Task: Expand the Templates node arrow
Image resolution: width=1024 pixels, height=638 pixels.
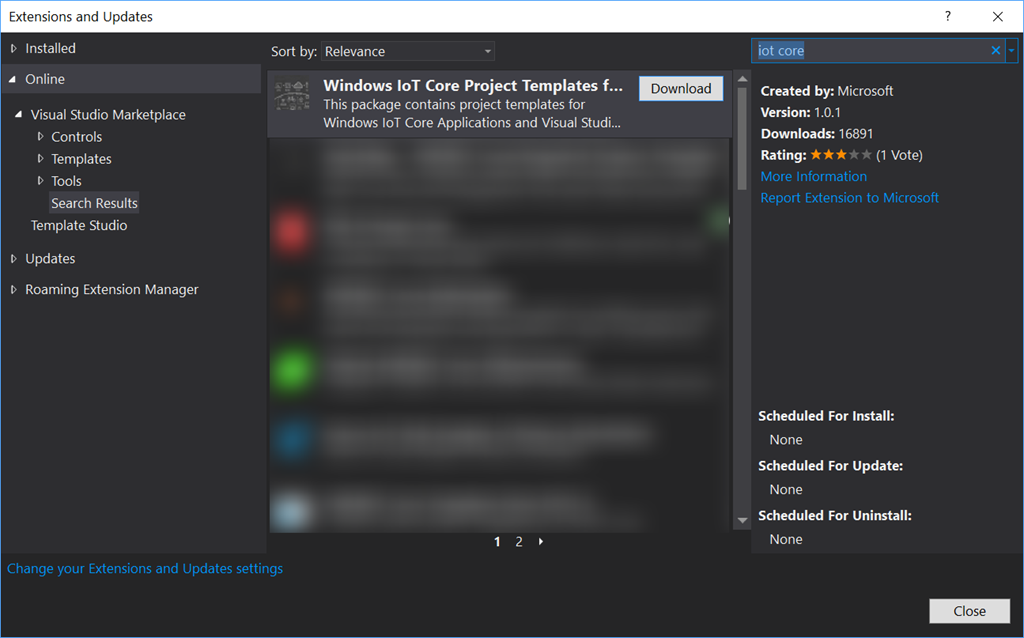Action: point(40,159)
